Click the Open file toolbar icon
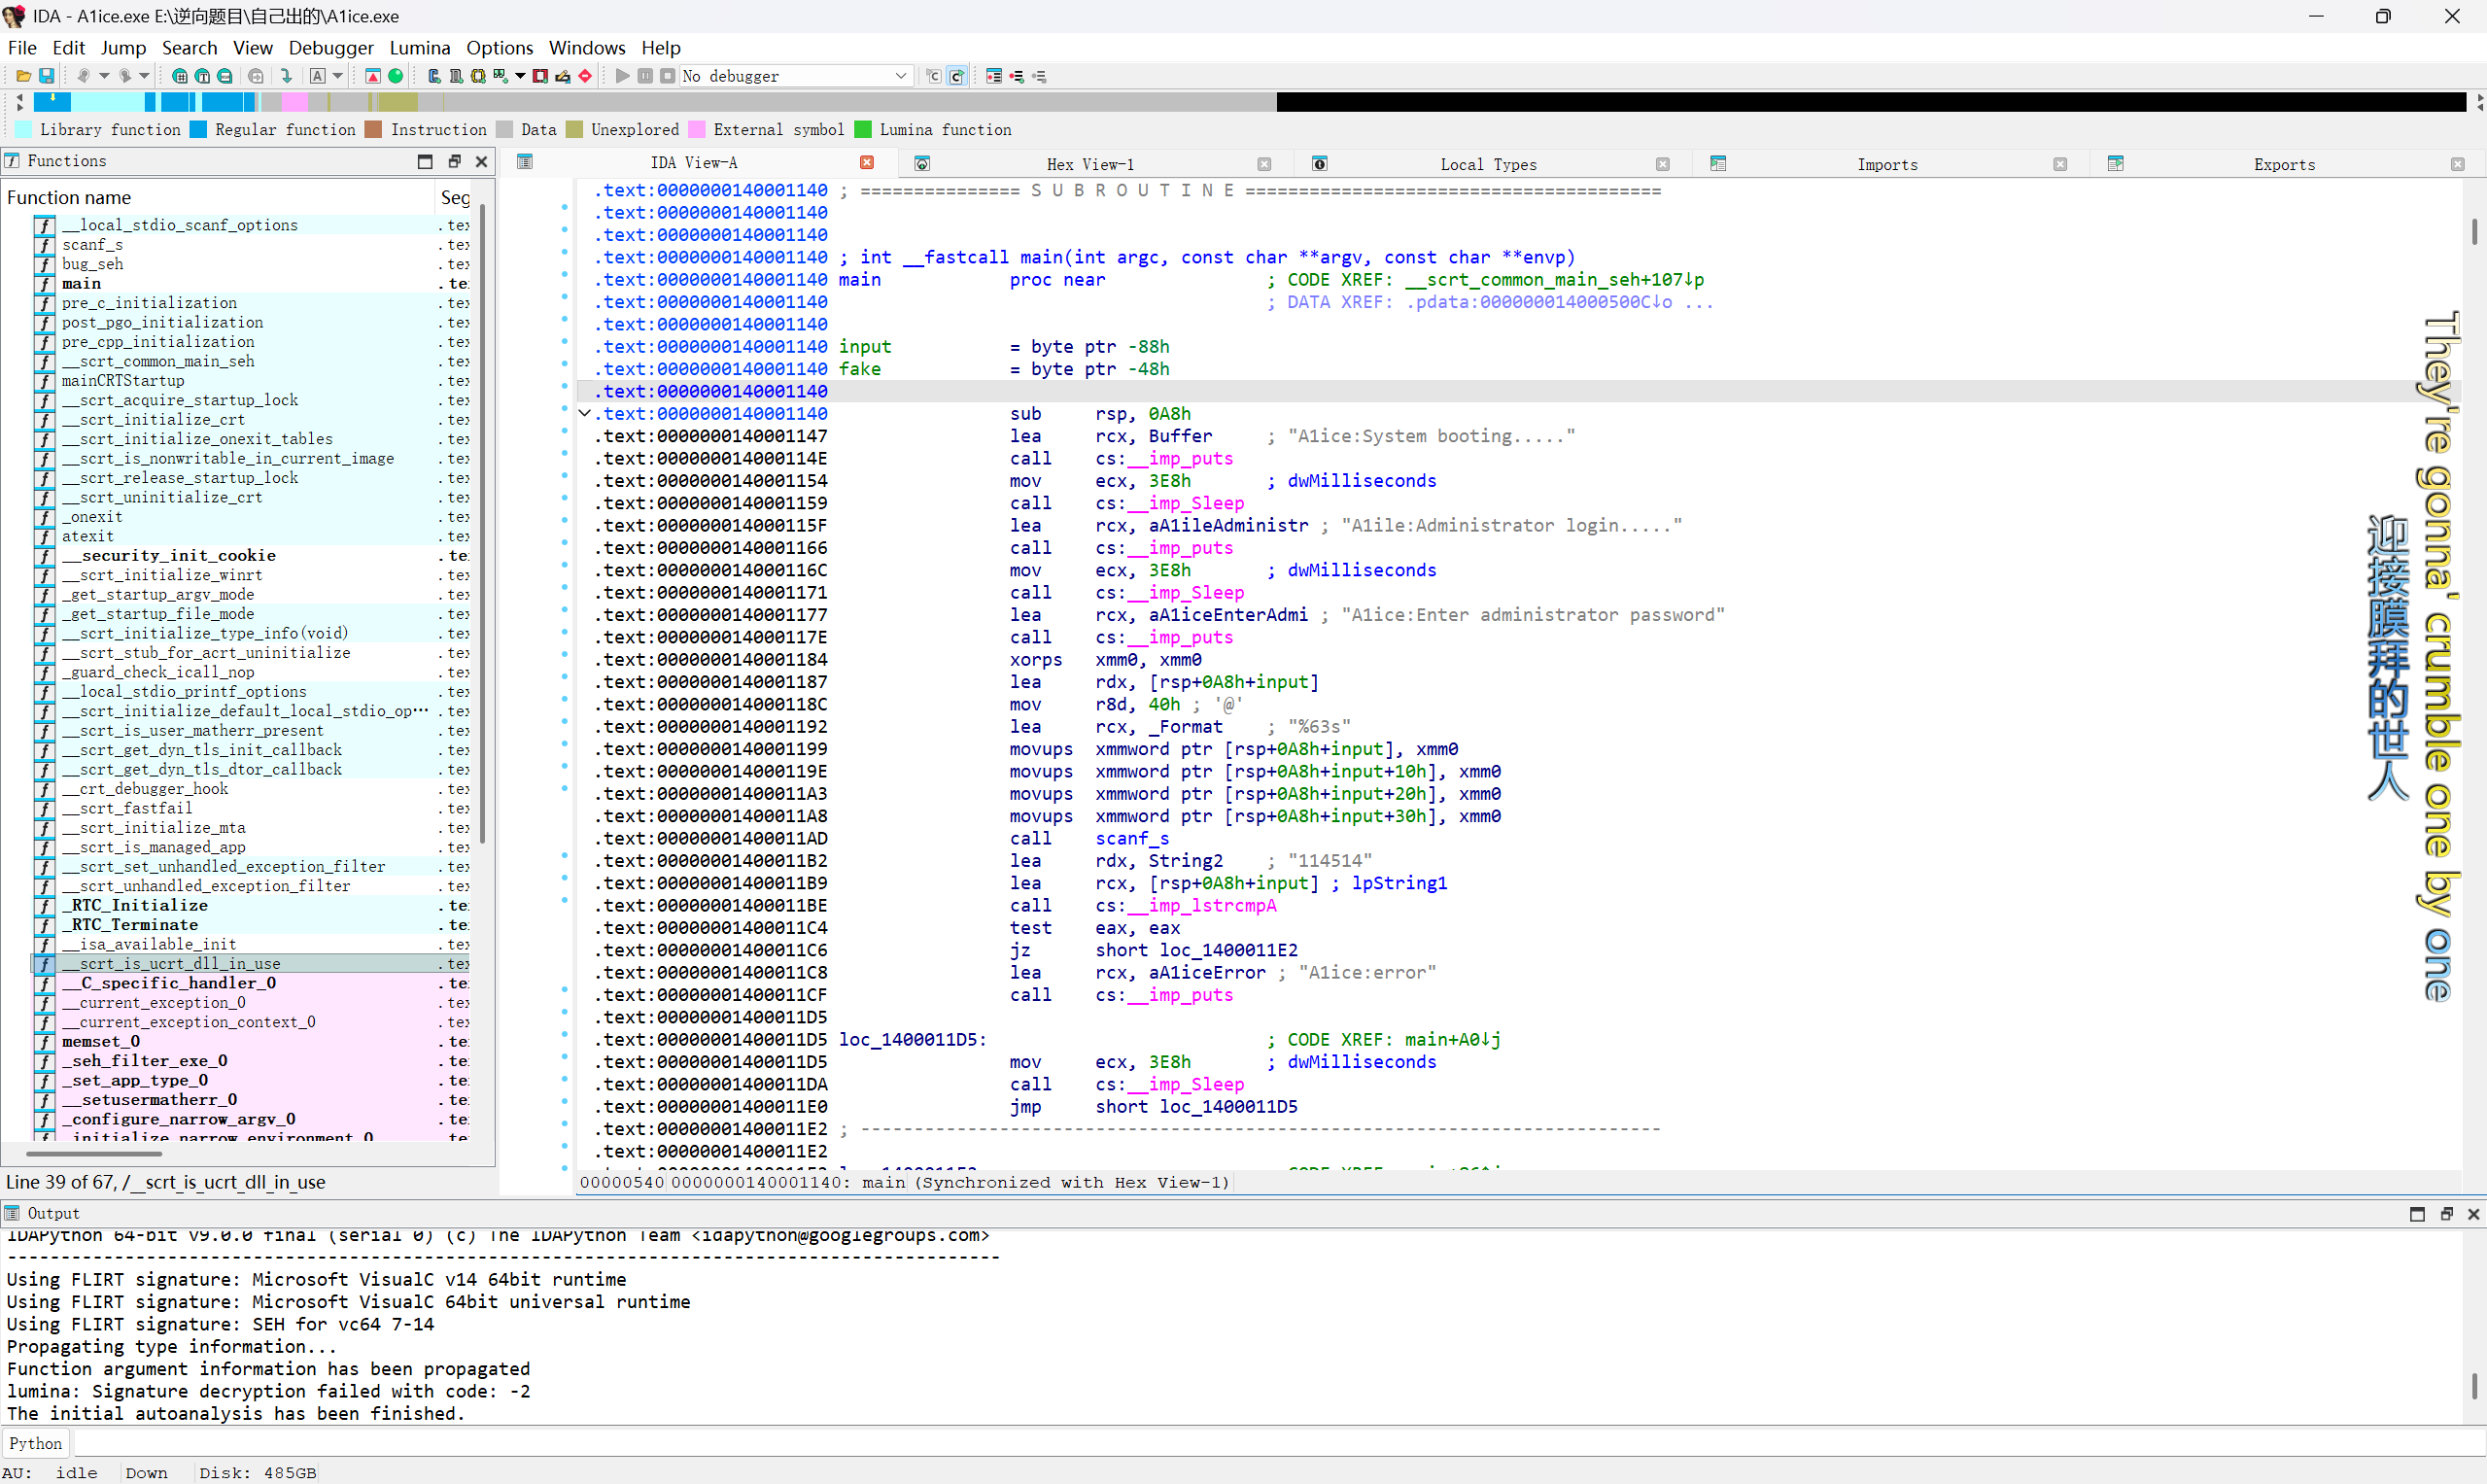Viewport: 2487px width, 1484px height. [x=23, y=76]
